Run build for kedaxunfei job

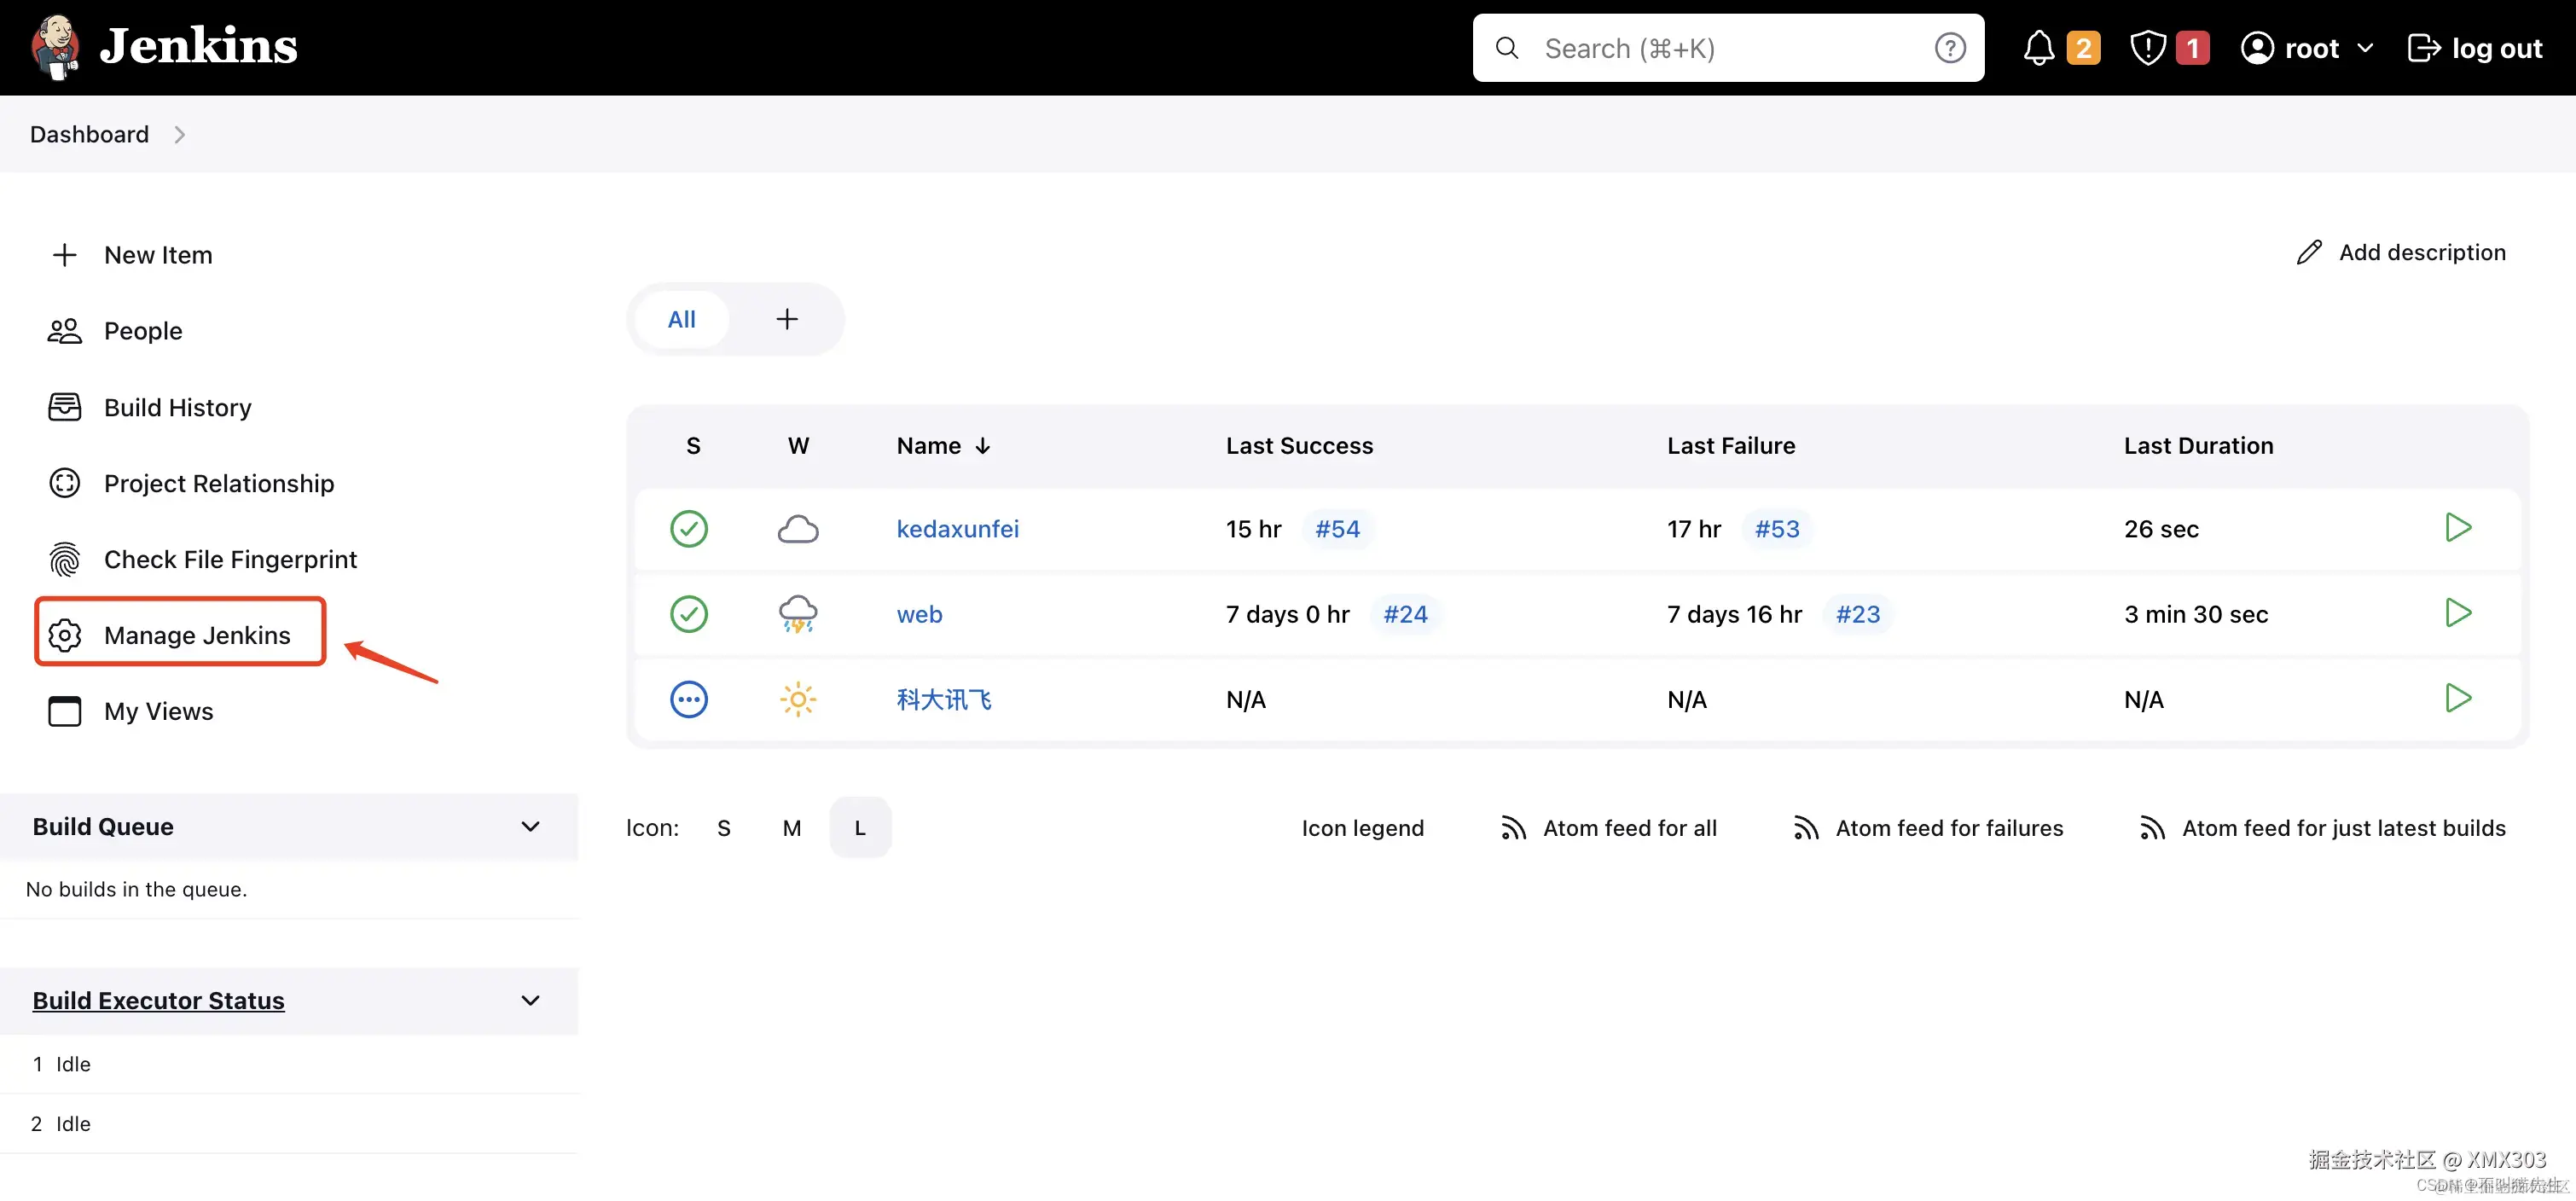[x=2457, y=527]
